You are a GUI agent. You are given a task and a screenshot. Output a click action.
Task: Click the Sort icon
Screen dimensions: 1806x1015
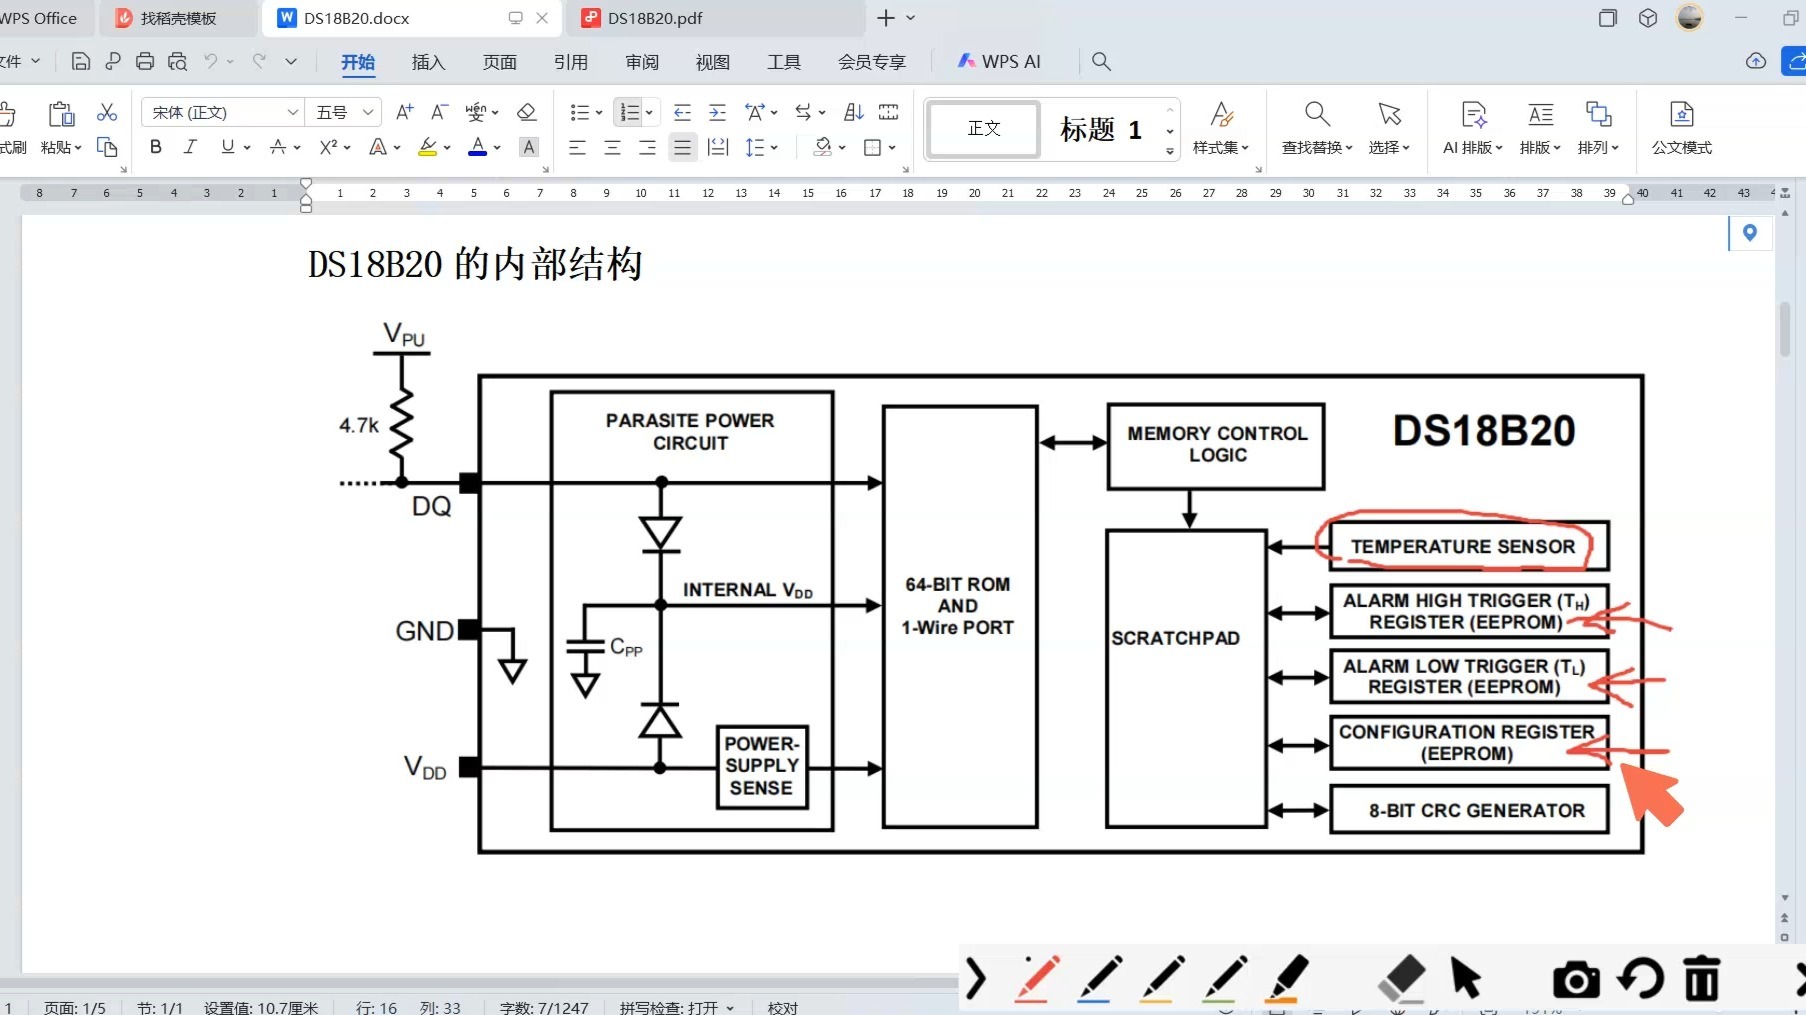pos(853,112)
